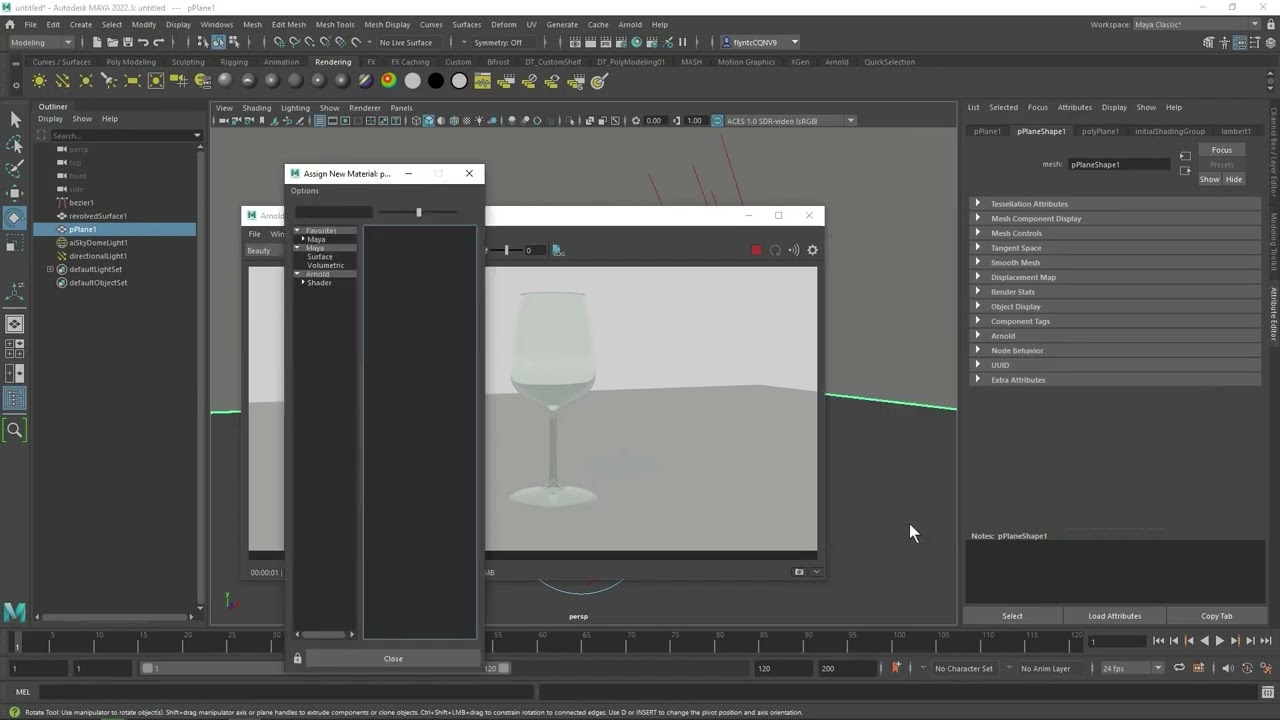Click the Close button in Assign Material
The width and height of the screenshot is (1280, 720).
(x=393, y=658)
